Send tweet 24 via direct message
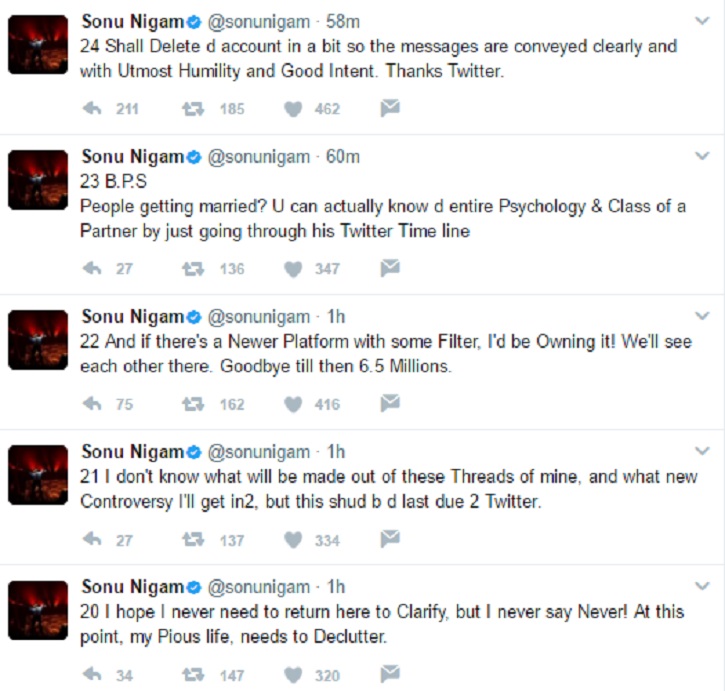The height and width of the screenshot is (691, 725). pos(390,108)
